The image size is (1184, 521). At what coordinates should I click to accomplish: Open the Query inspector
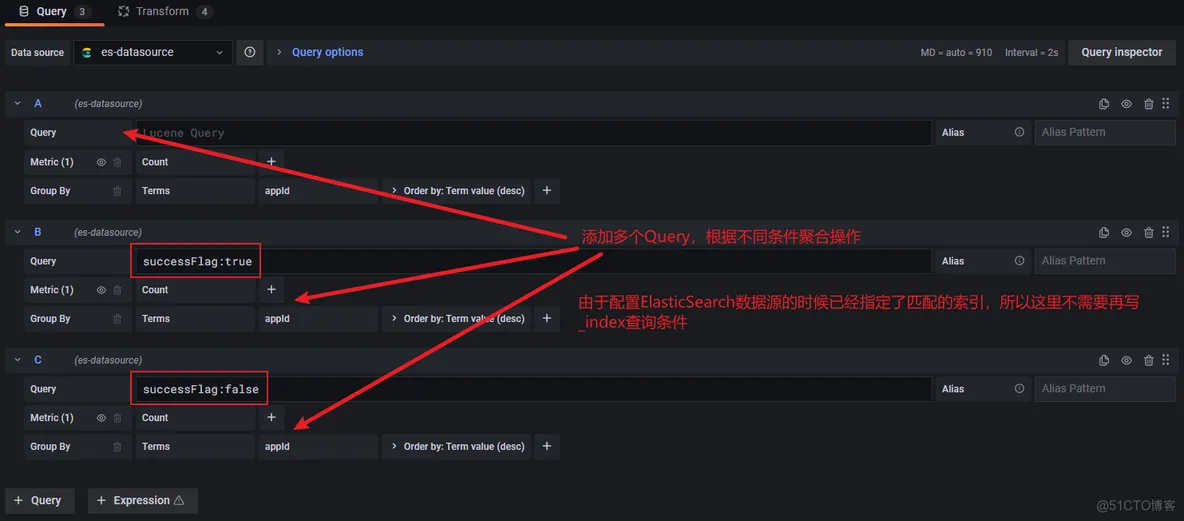click(1121, 52)
